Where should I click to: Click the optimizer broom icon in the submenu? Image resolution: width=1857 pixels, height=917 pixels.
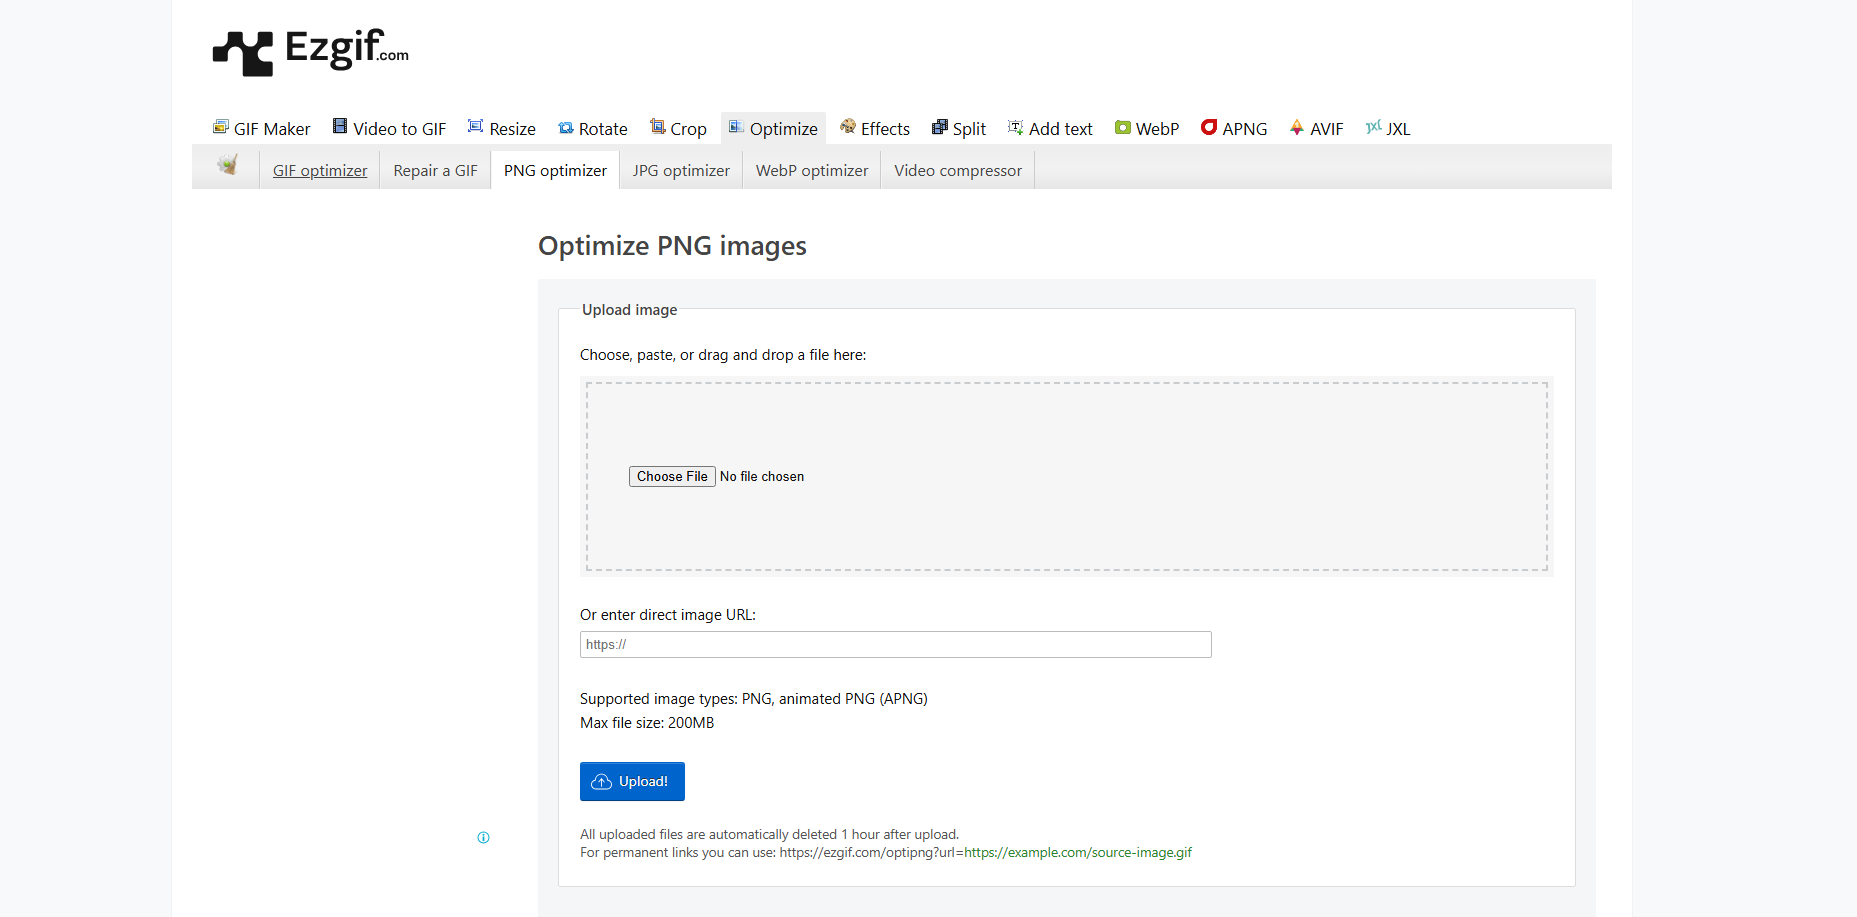[228, 167]
